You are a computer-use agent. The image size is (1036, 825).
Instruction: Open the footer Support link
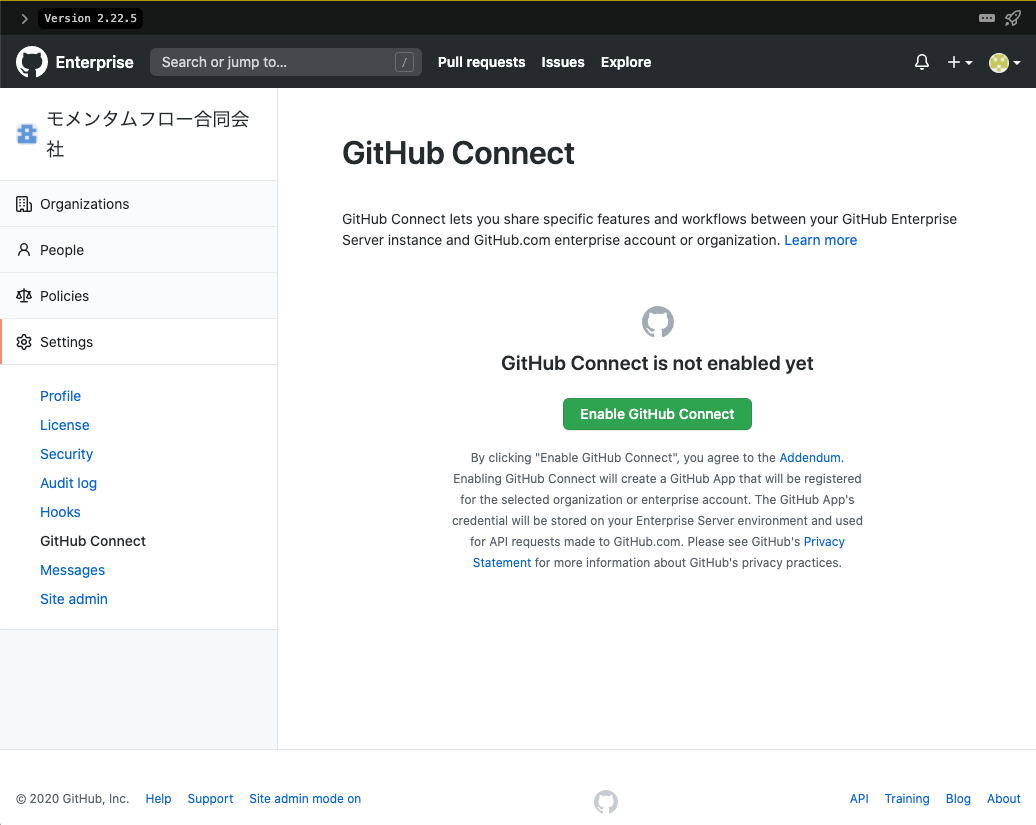pos(210,799)
